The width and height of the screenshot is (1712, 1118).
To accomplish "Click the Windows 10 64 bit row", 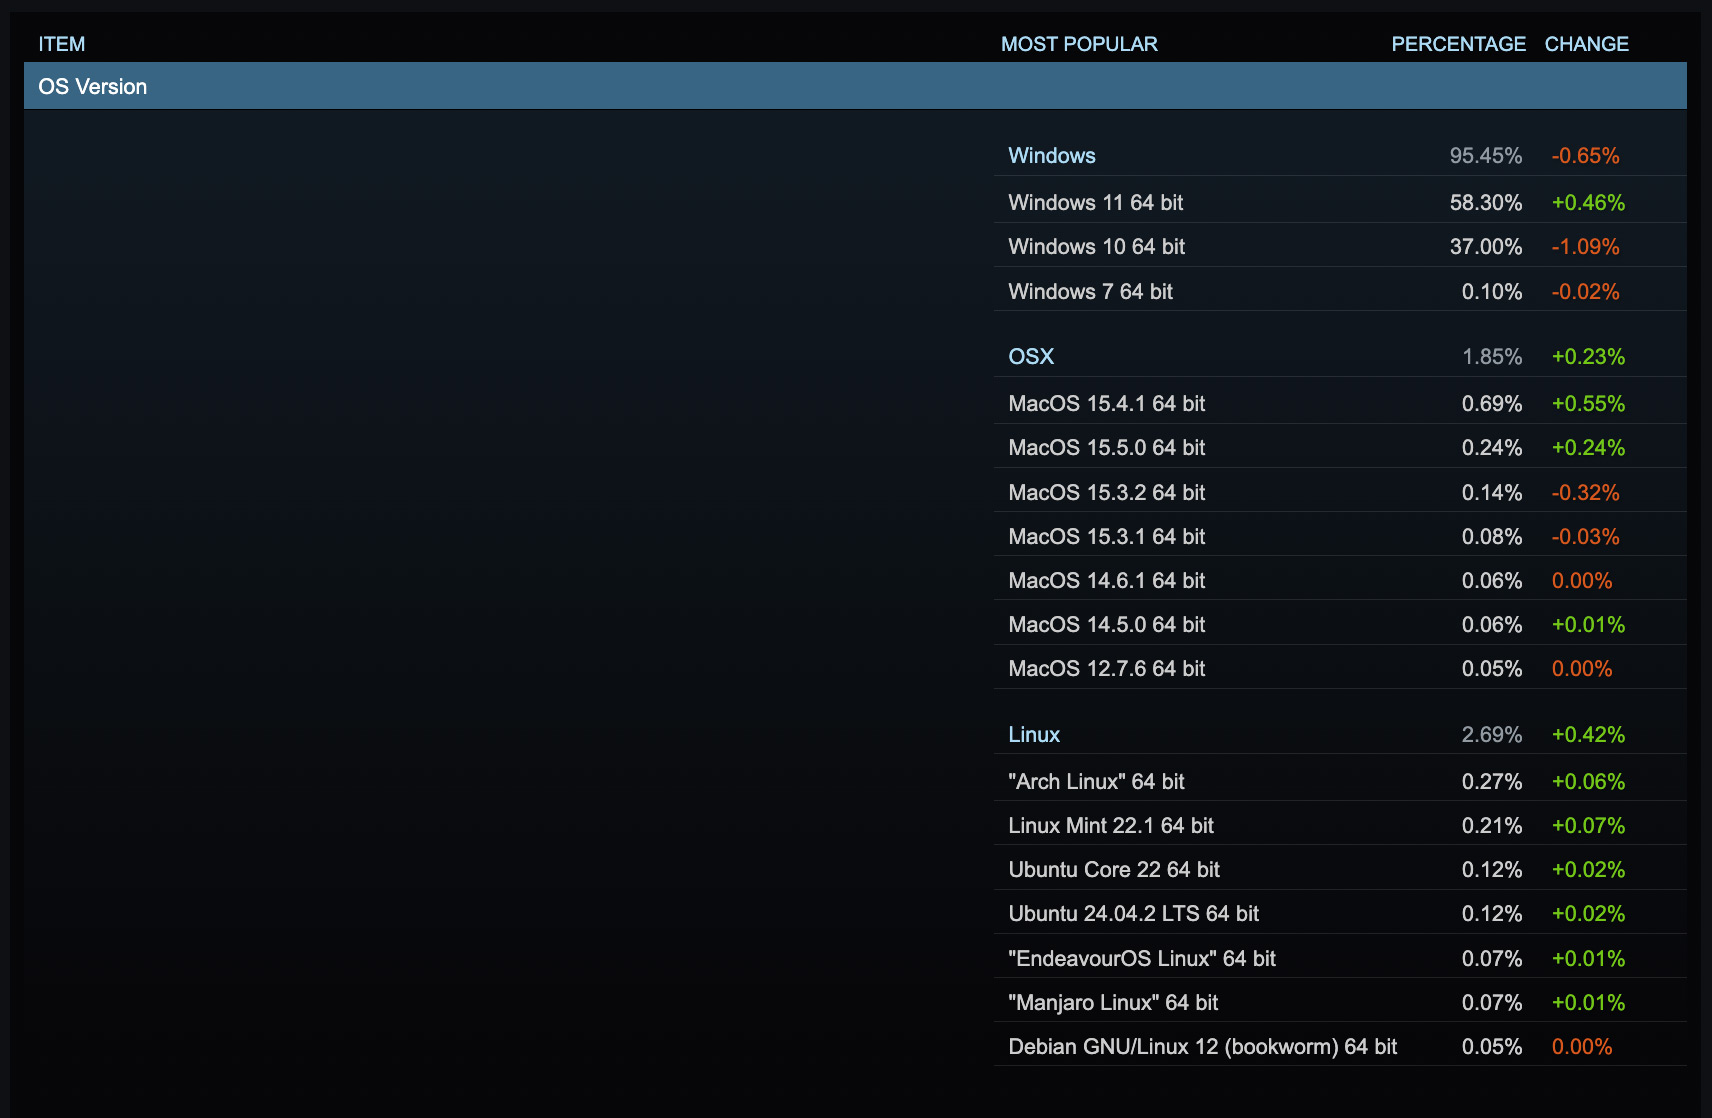I will click(x=1340, y=247).
